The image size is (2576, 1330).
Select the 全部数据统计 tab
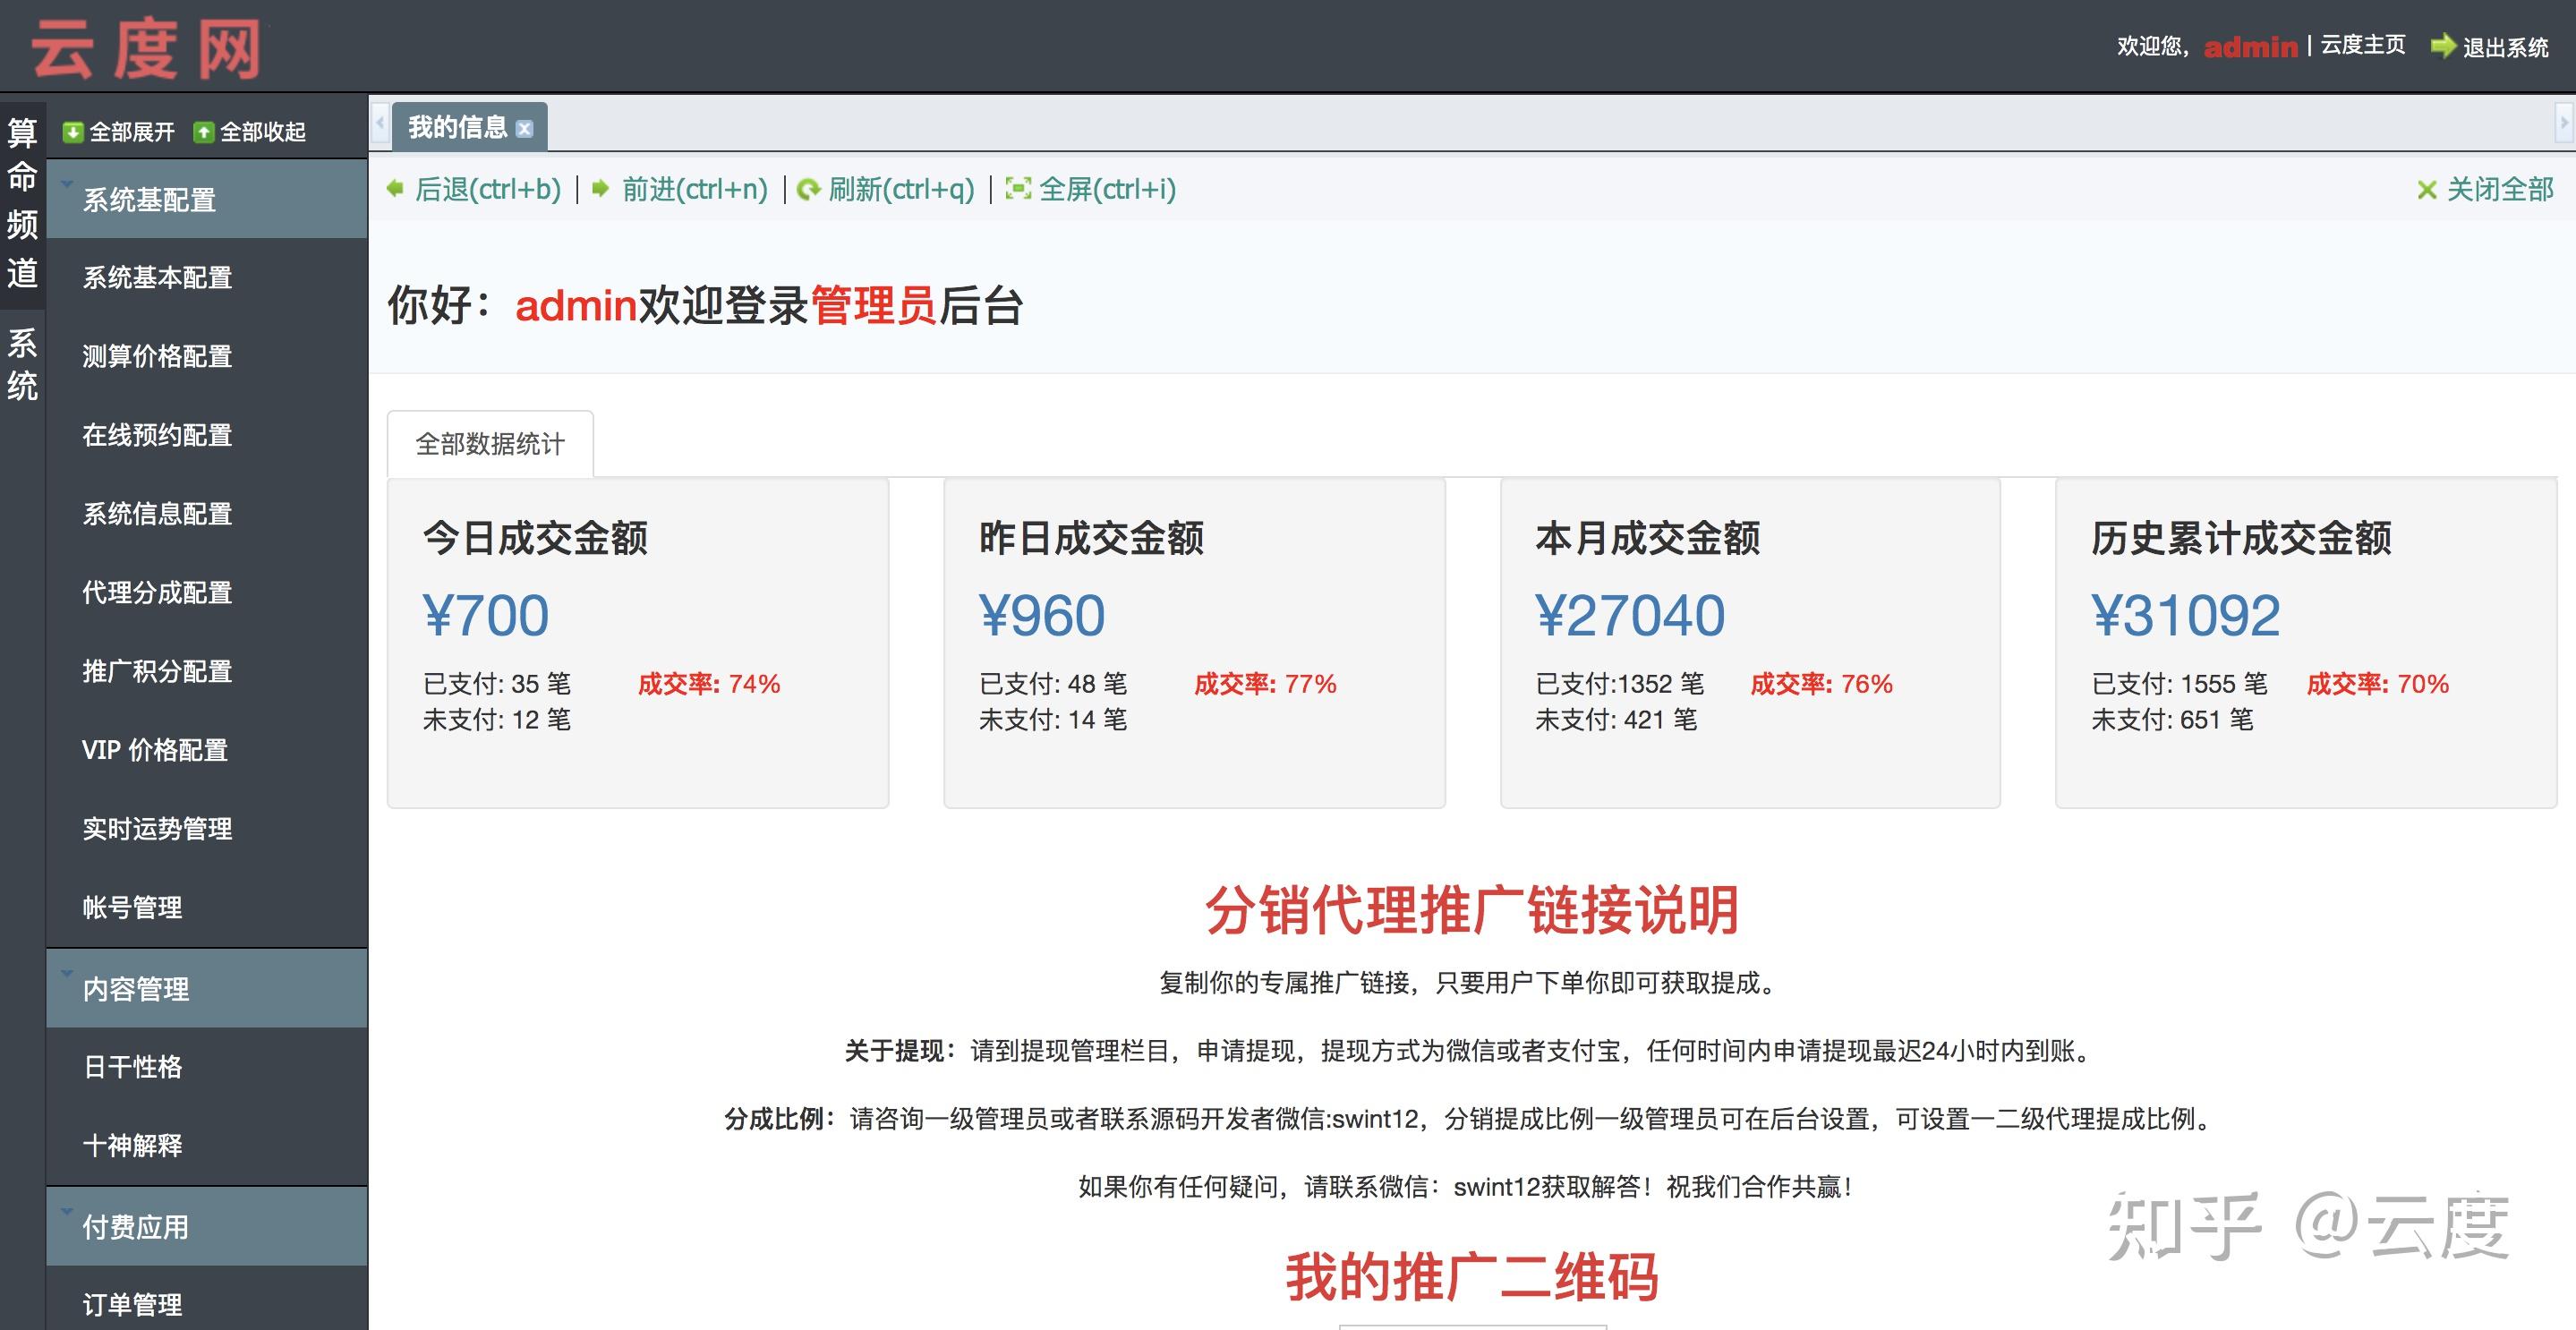tap(490, 444)
